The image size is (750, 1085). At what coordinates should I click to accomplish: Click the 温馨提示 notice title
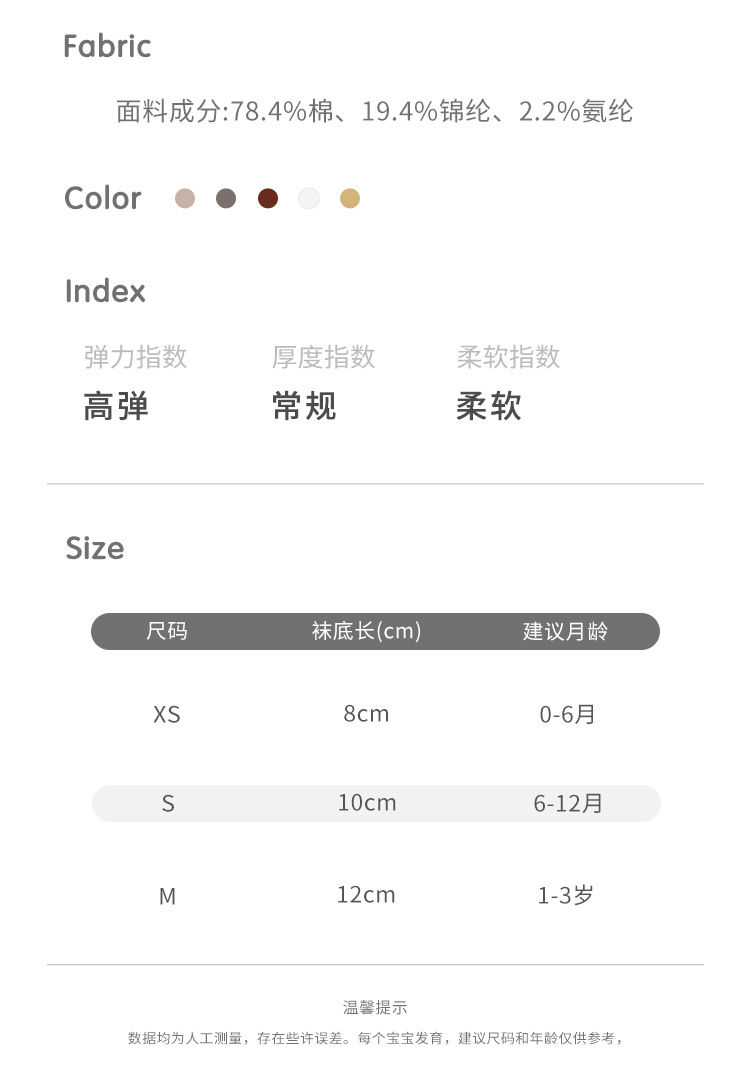pyautogui.click(x=375, y=1007)
